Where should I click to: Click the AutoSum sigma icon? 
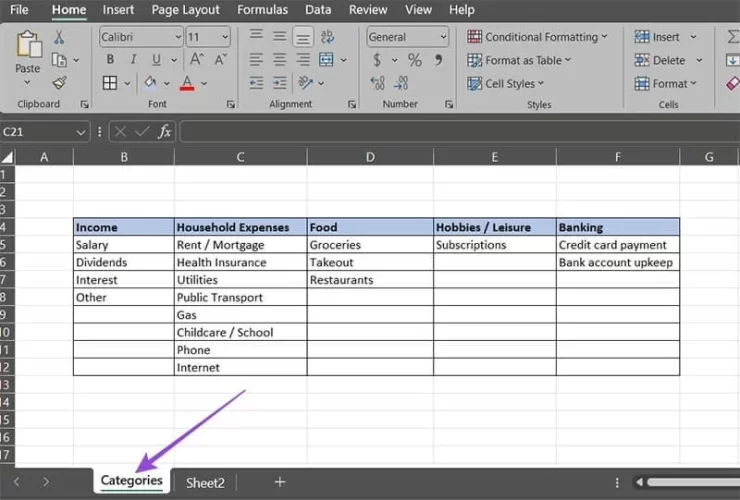point(733,37)
